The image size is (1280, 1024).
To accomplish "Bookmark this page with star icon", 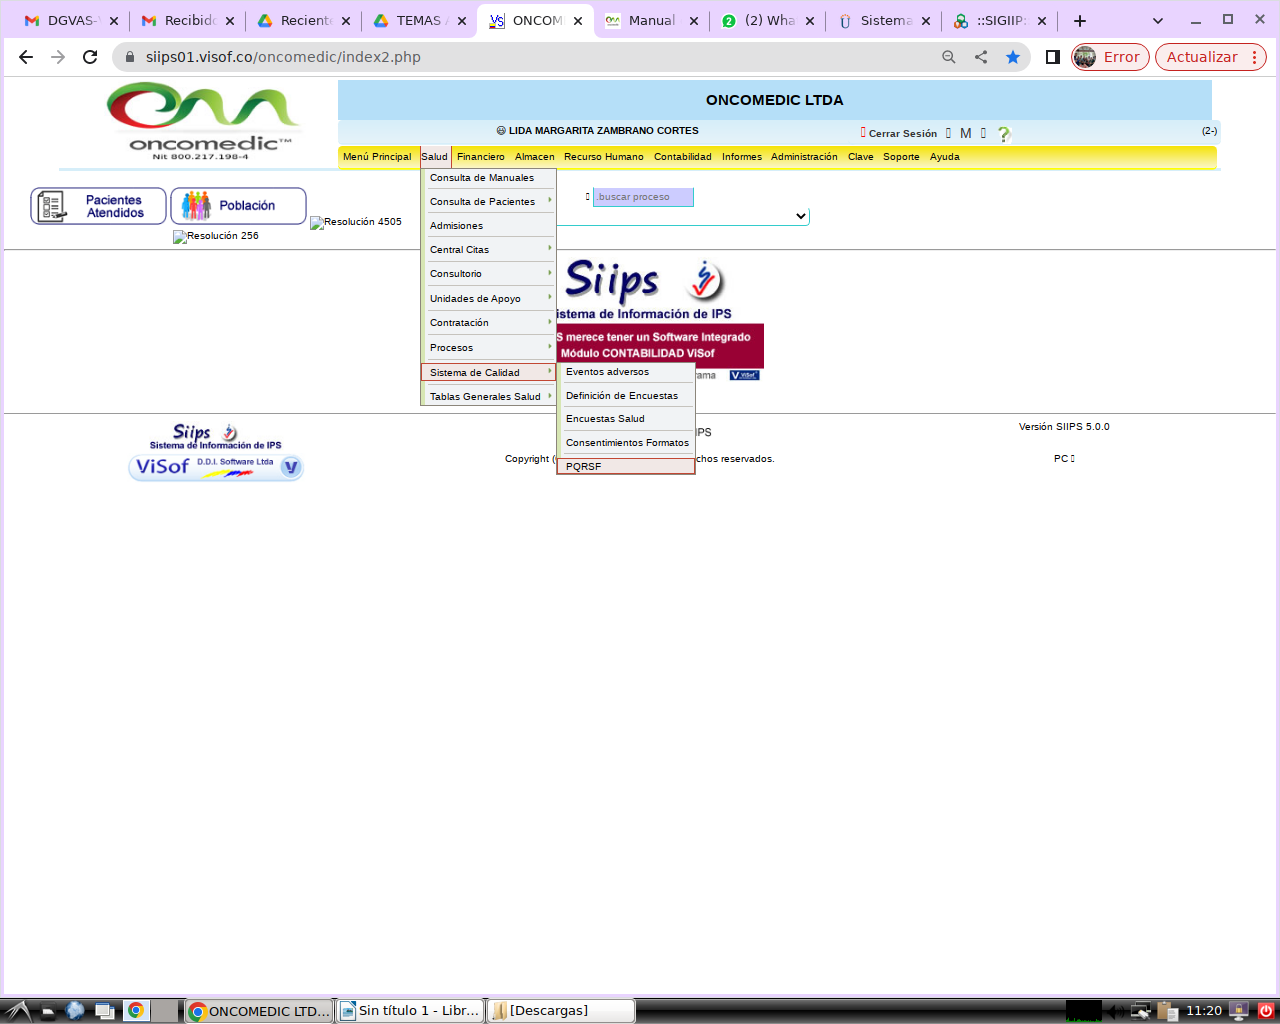I will click(1013, 57).
